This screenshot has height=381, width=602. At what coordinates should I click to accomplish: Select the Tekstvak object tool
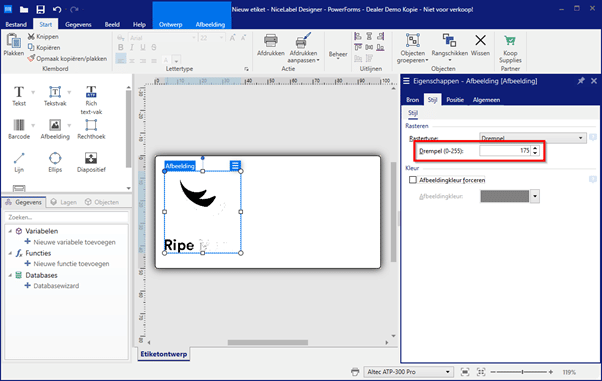click(x=55, y=96)
